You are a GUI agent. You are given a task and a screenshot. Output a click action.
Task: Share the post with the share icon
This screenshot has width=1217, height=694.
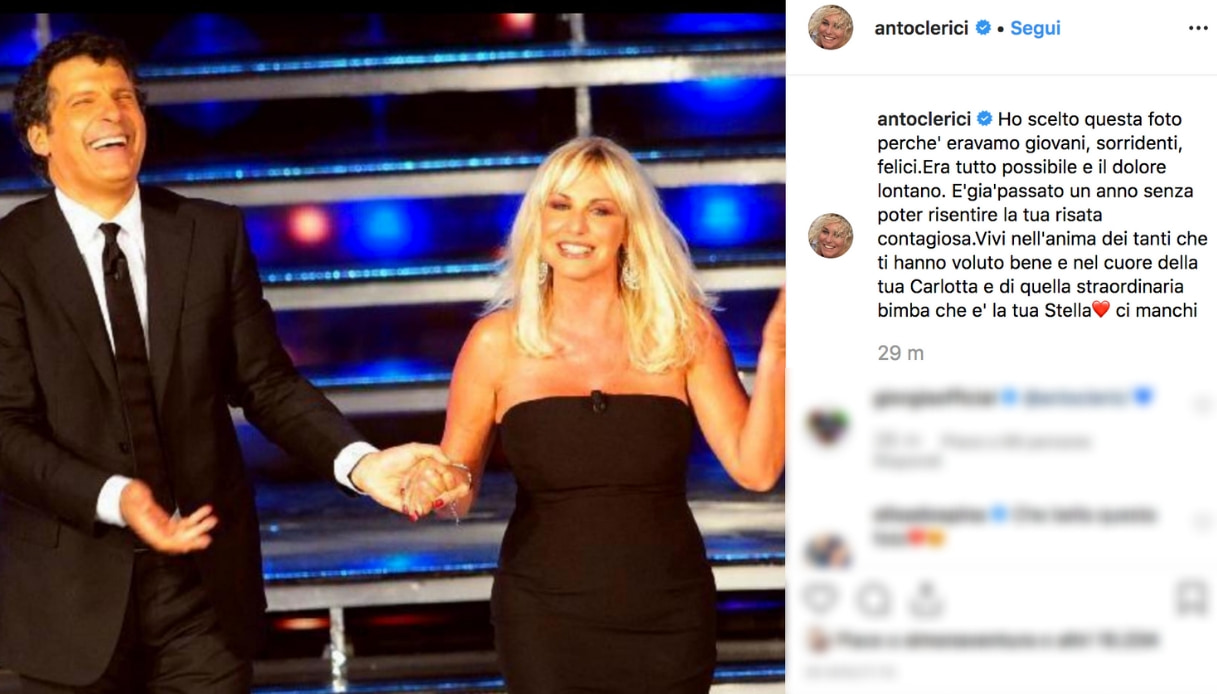[926, 598]
